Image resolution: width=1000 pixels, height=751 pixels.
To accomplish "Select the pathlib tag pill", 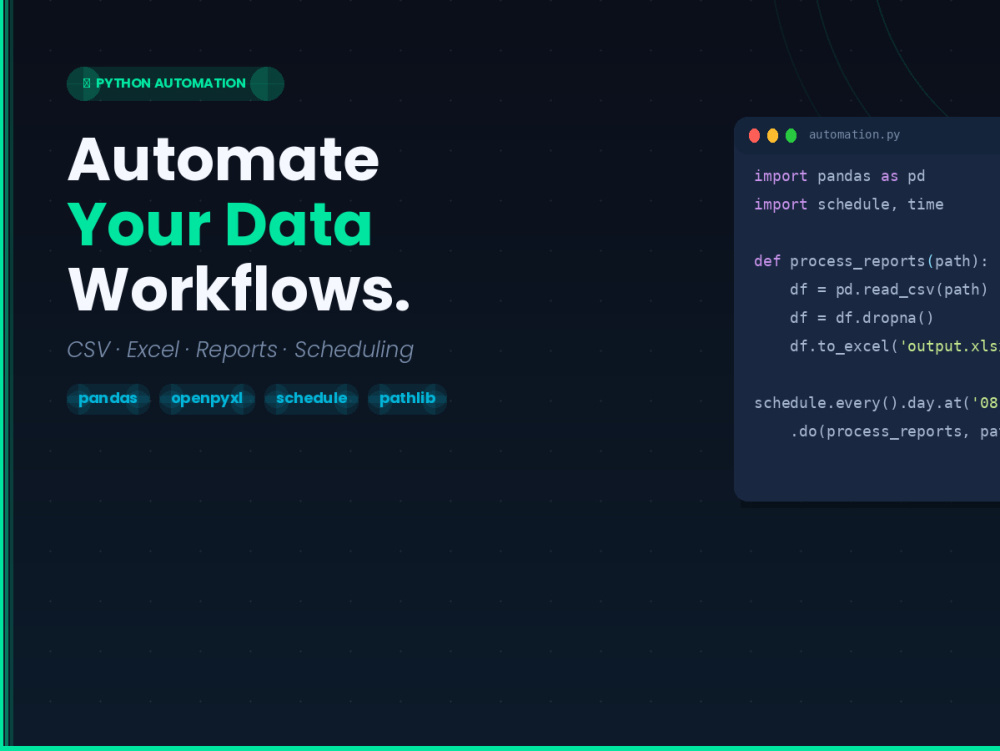I will [408, 399].
